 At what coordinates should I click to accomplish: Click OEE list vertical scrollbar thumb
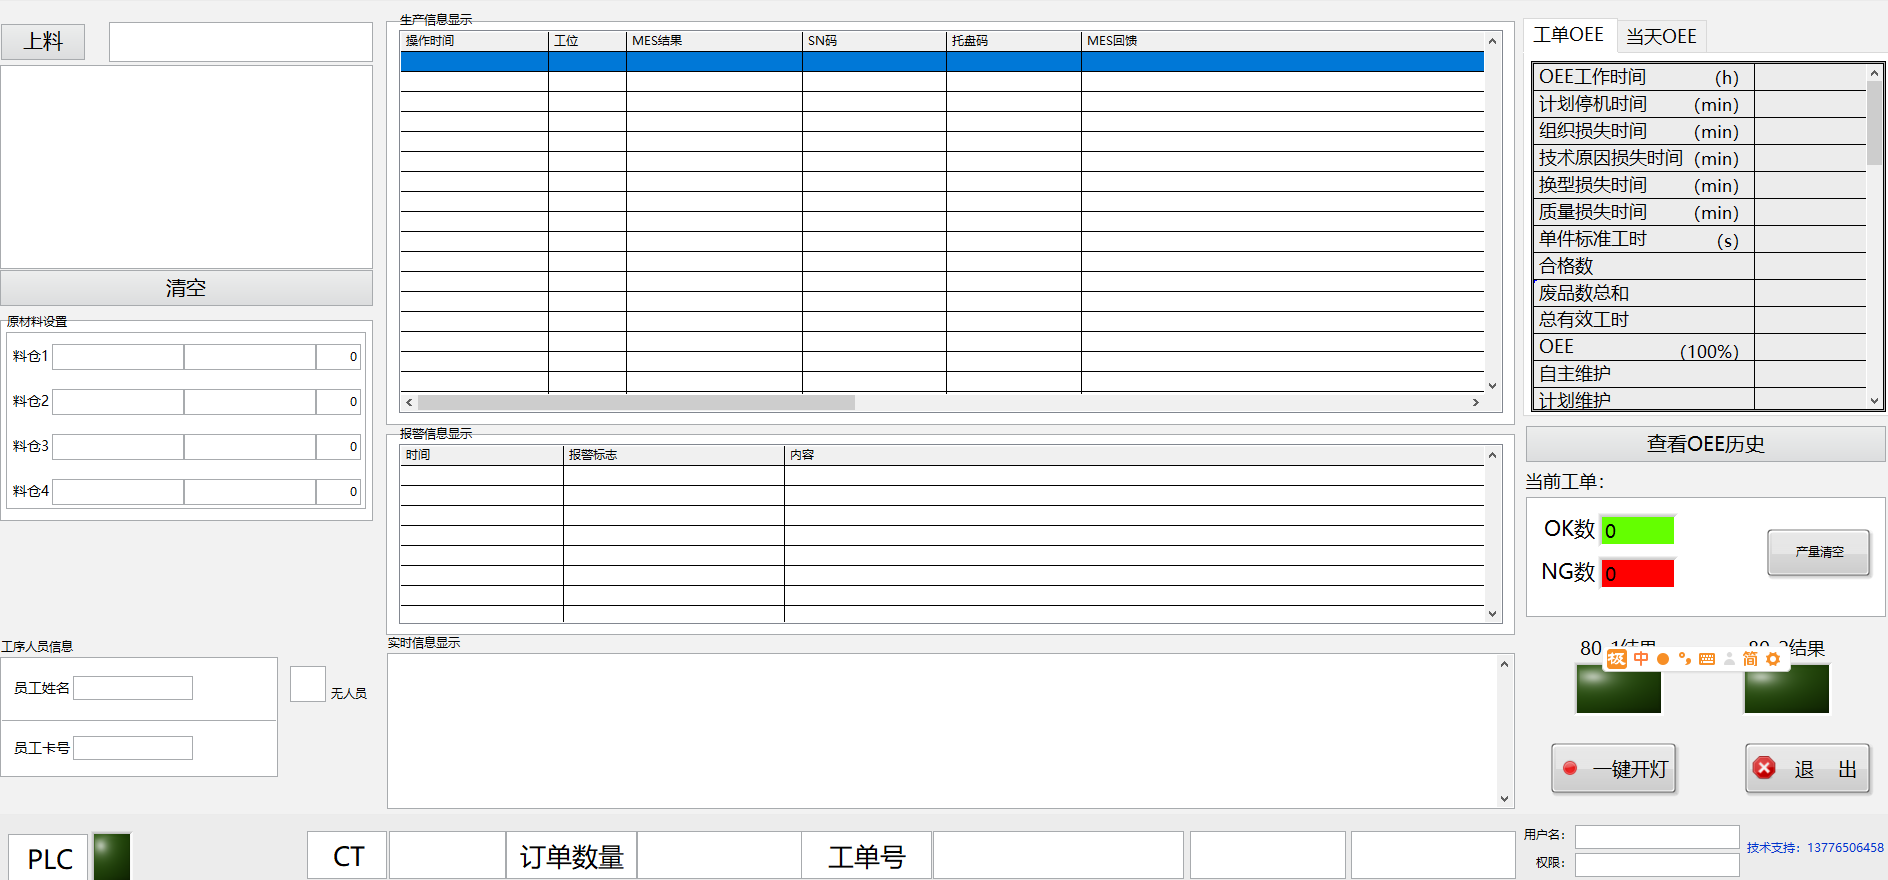click(1875, 123)
